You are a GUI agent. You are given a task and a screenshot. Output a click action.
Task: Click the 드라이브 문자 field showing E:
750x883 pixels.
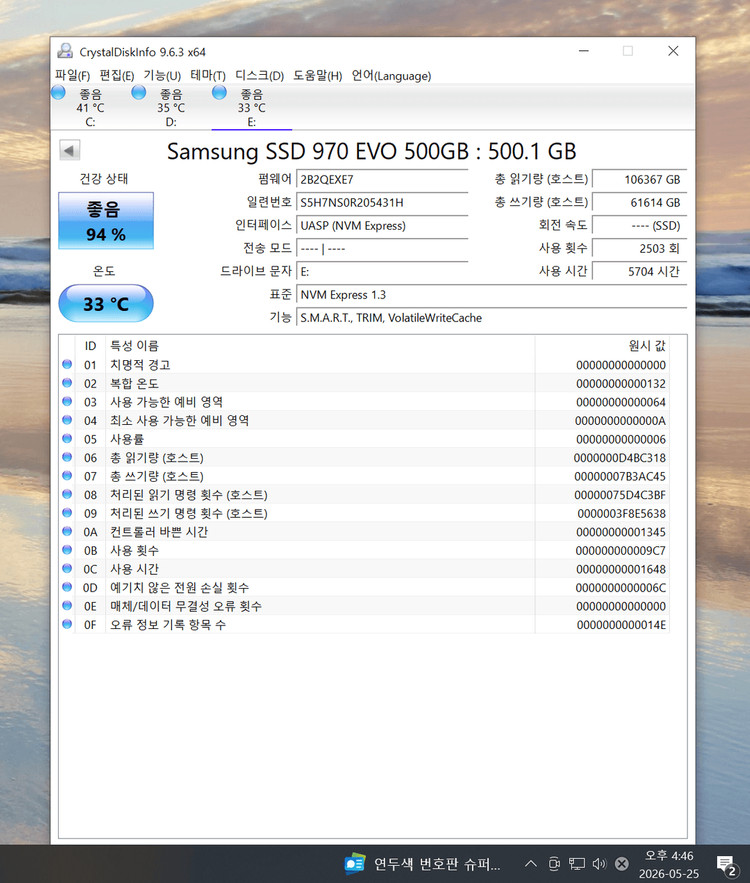382,272
